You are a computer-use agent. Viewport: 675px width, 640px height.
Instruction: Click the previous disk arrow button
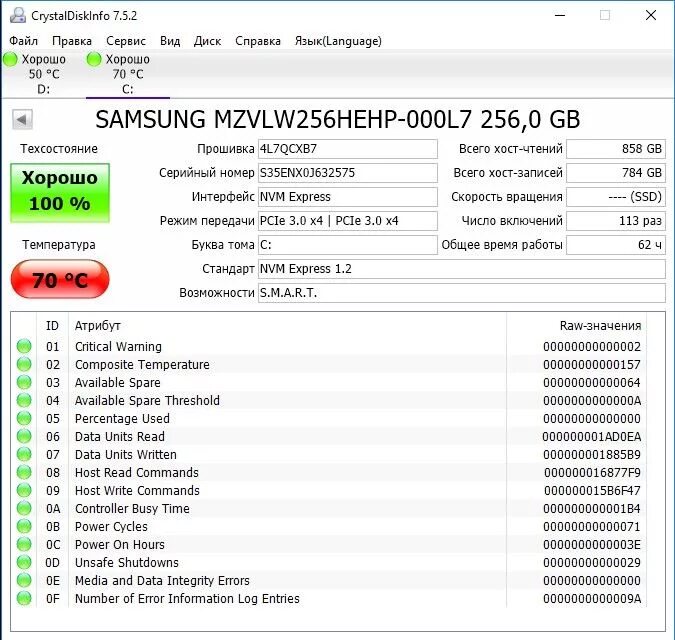pos(22,119)
